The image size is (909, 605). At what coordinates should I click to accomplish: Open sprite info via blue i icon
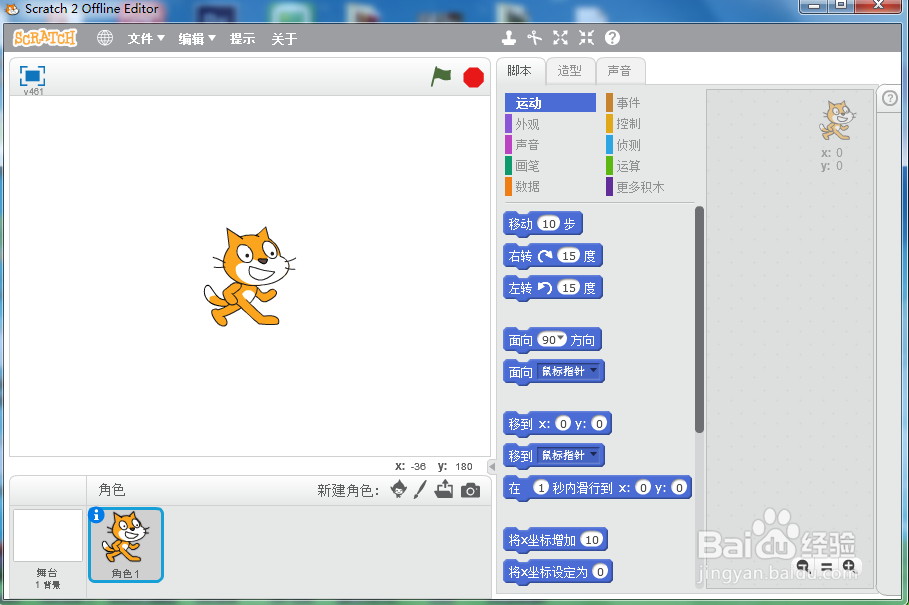pos(96,515)
